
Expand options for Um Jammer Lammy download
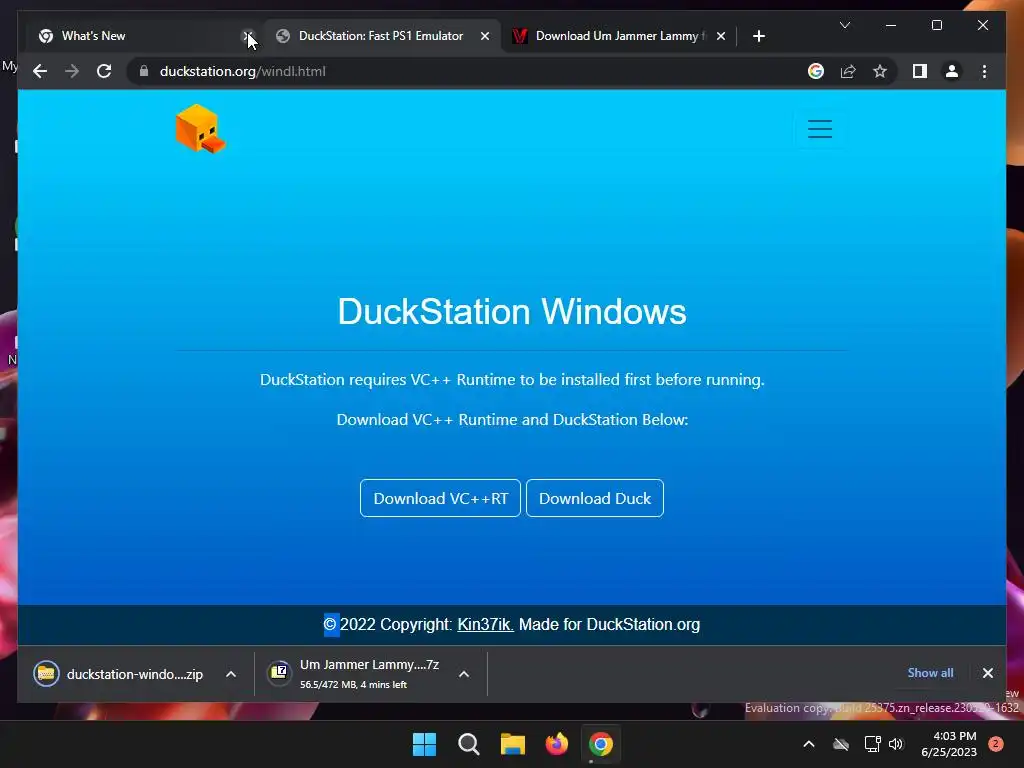point(464,674)
